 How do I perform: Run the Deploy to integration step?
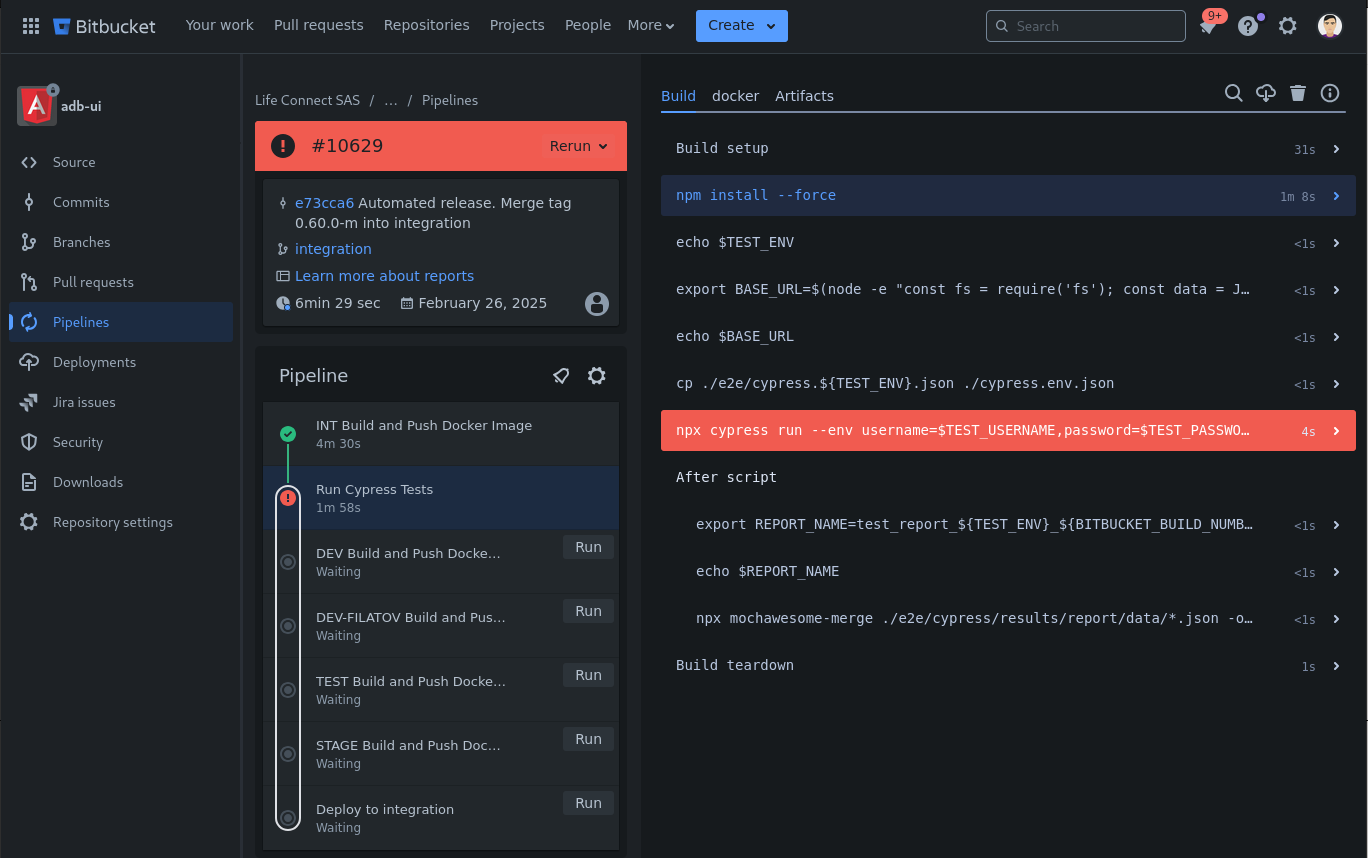coord(588,803)
